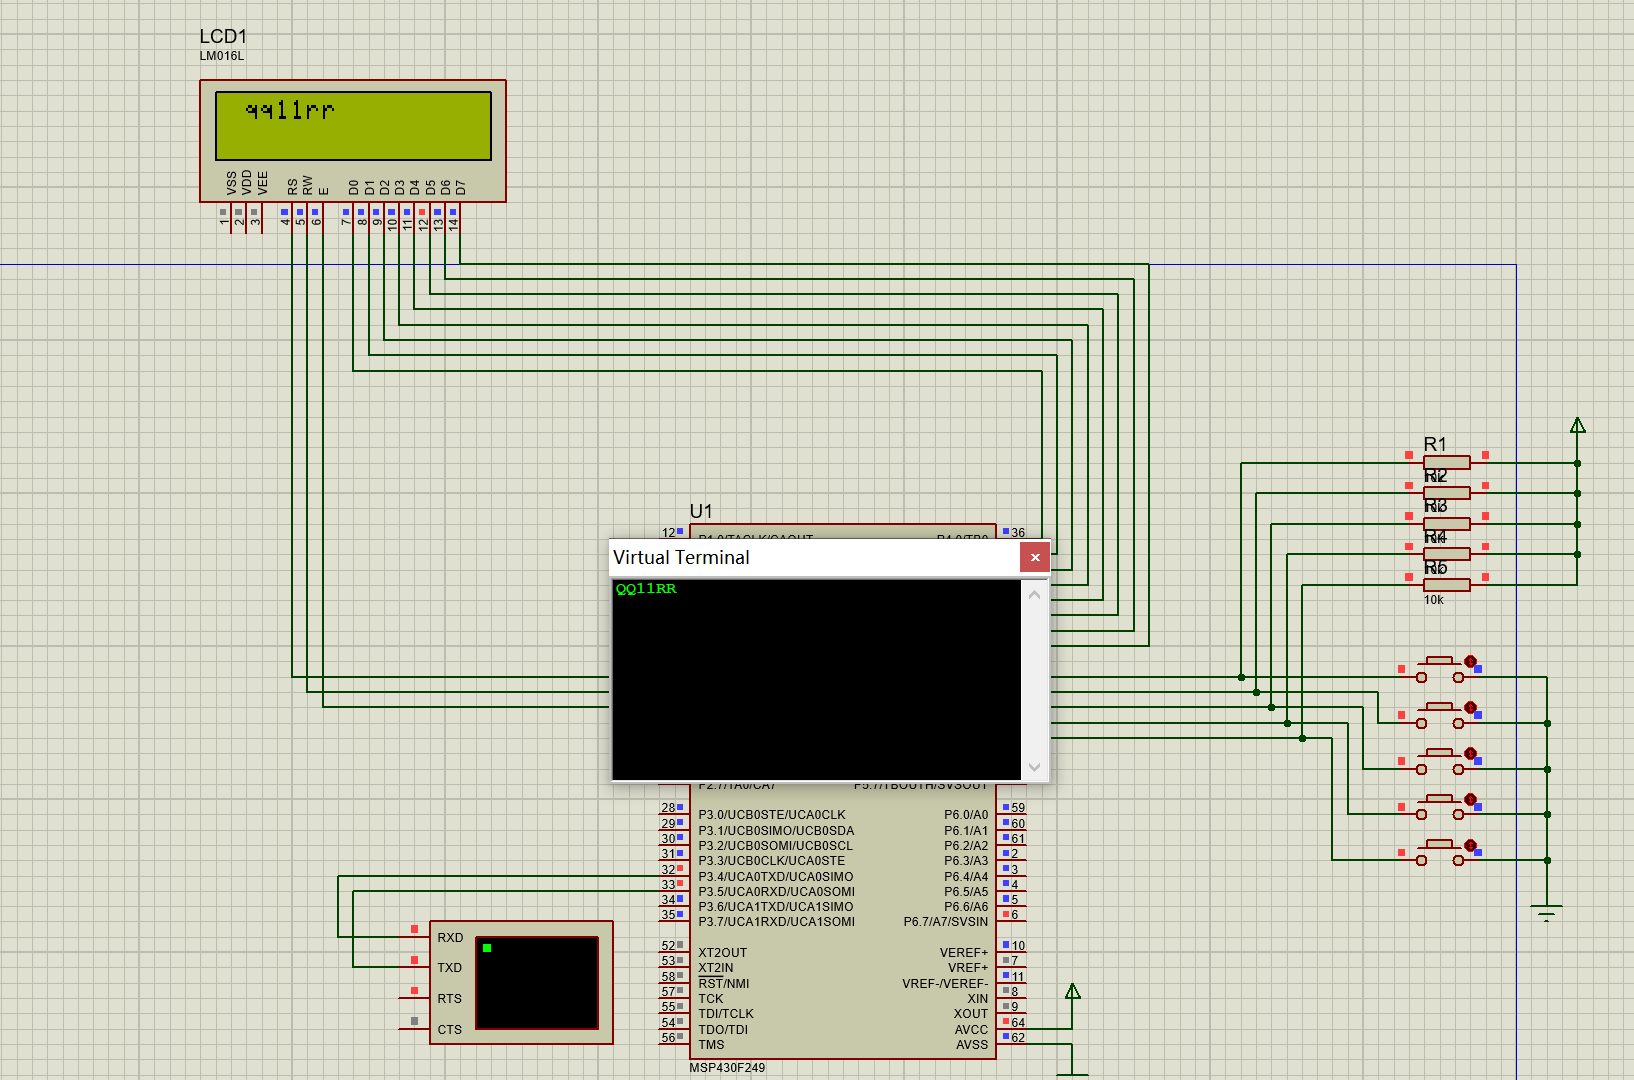
Task: Click the Virtual Terminal scroll up arrow
Action: click(x=1034, y=595)
